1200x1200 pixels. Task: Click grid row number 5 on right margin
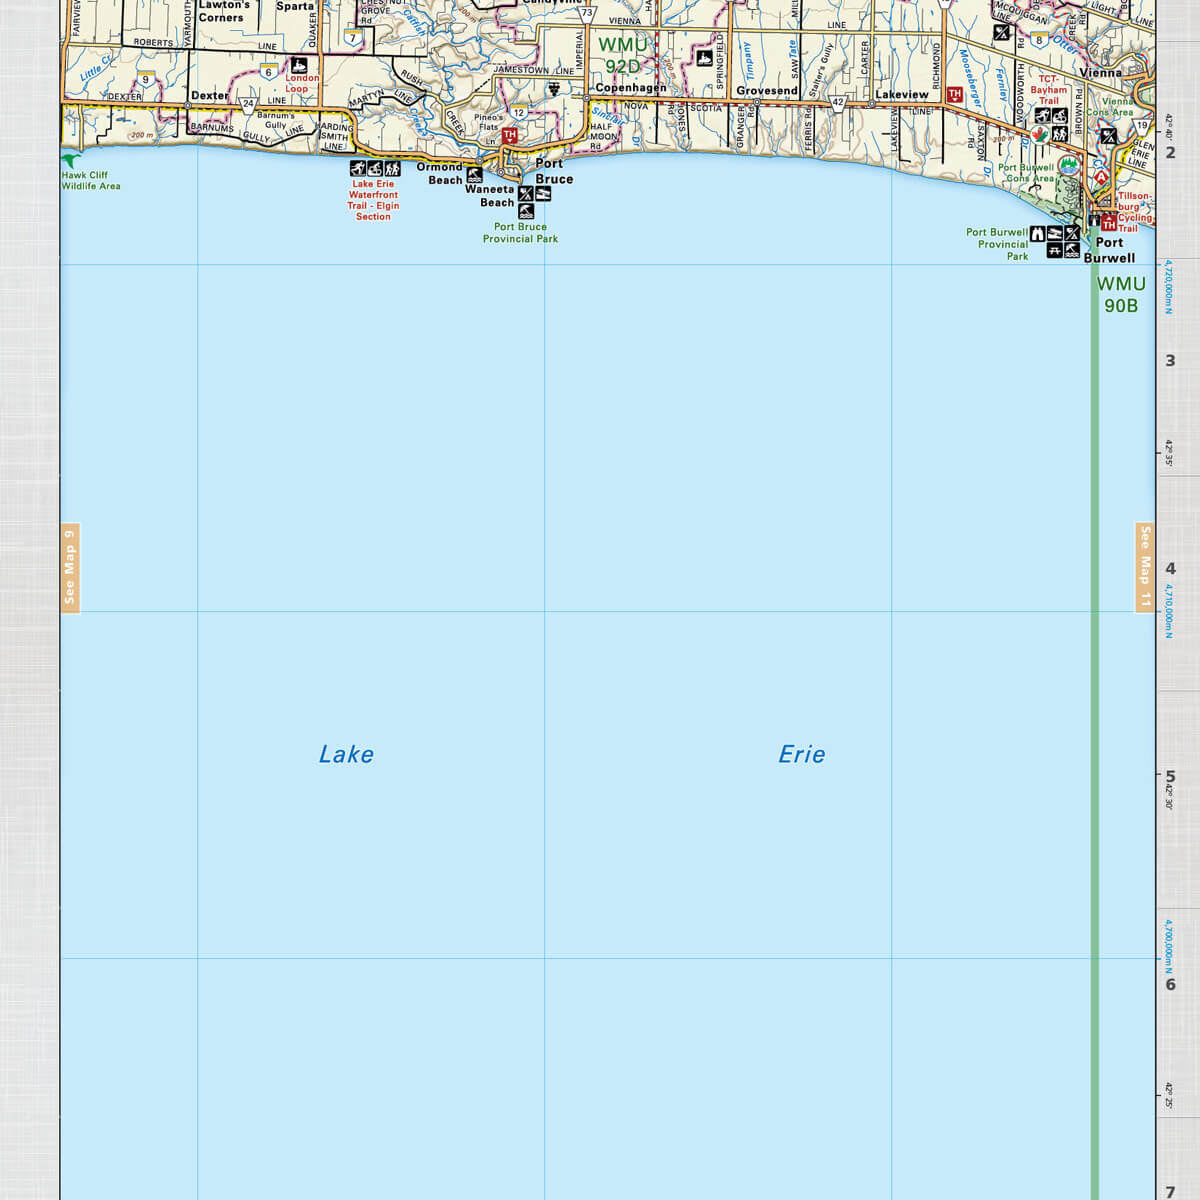(1170, 776)
